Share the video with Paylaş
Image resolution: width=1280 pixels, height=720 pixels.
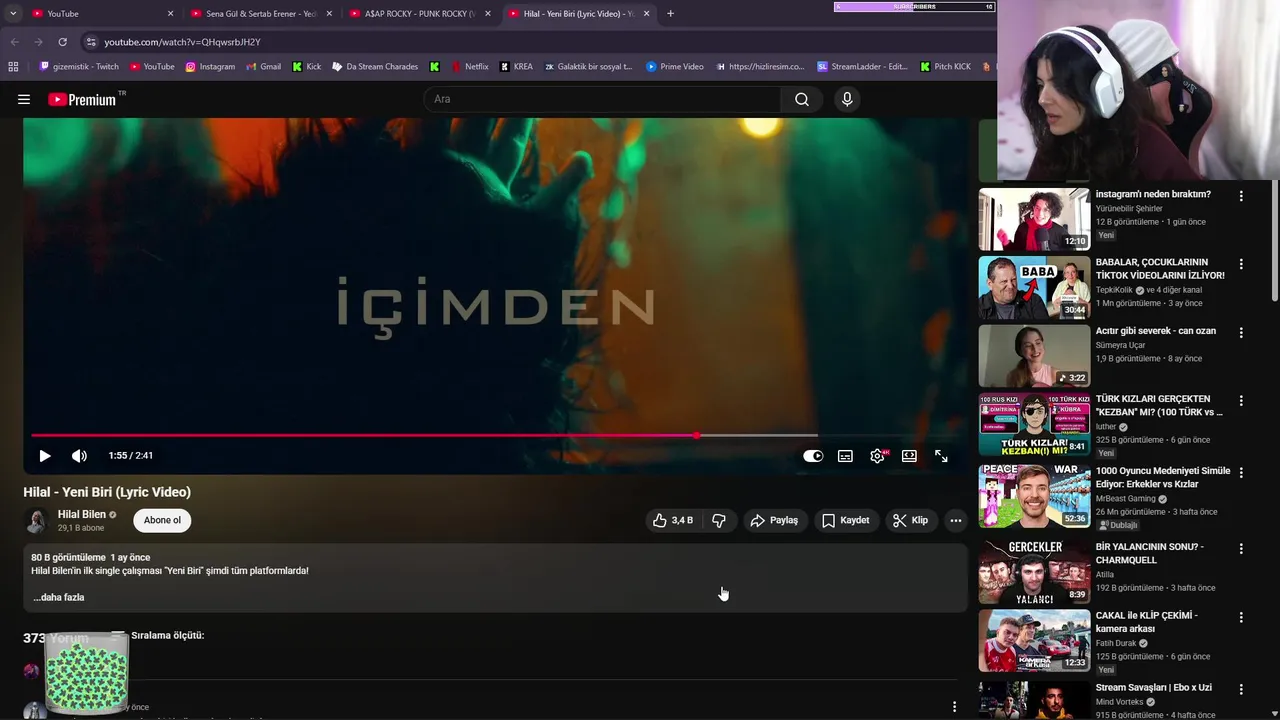point(774,520)
